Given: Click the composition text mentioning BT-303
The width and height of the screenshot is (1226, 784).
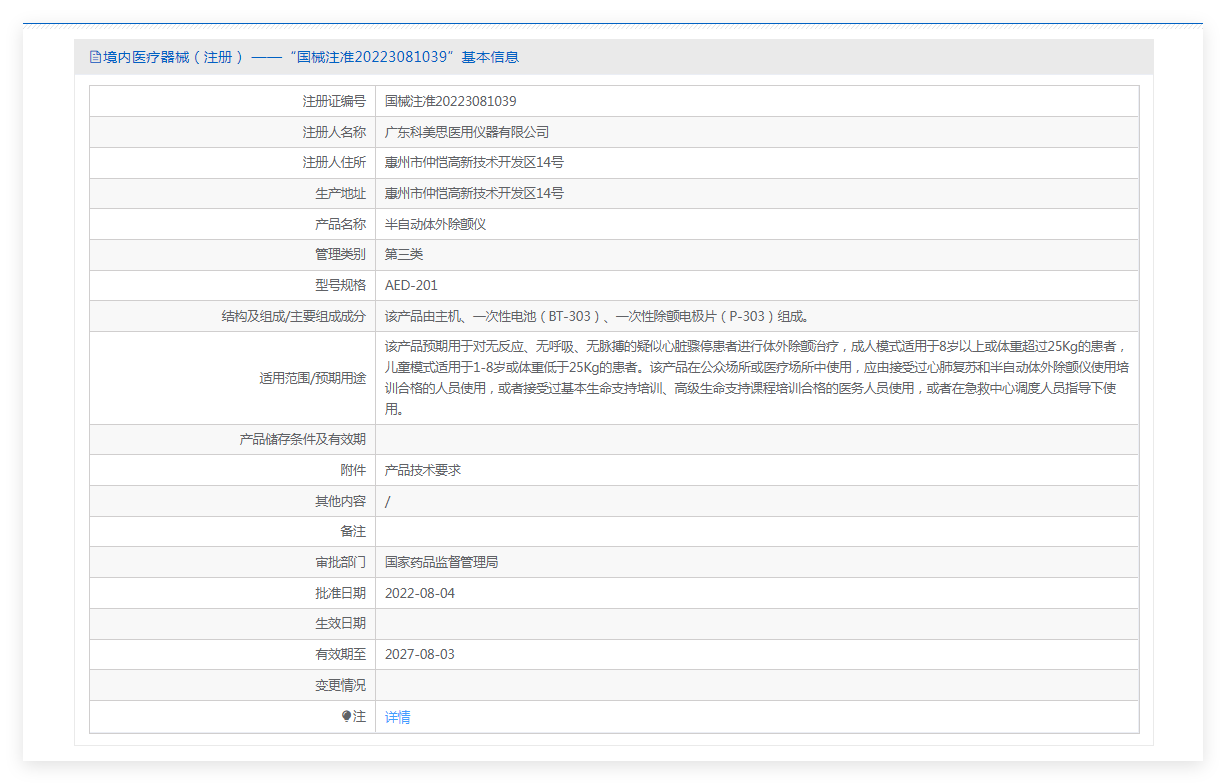Looking at the screenshot, I should coord(597,316).
